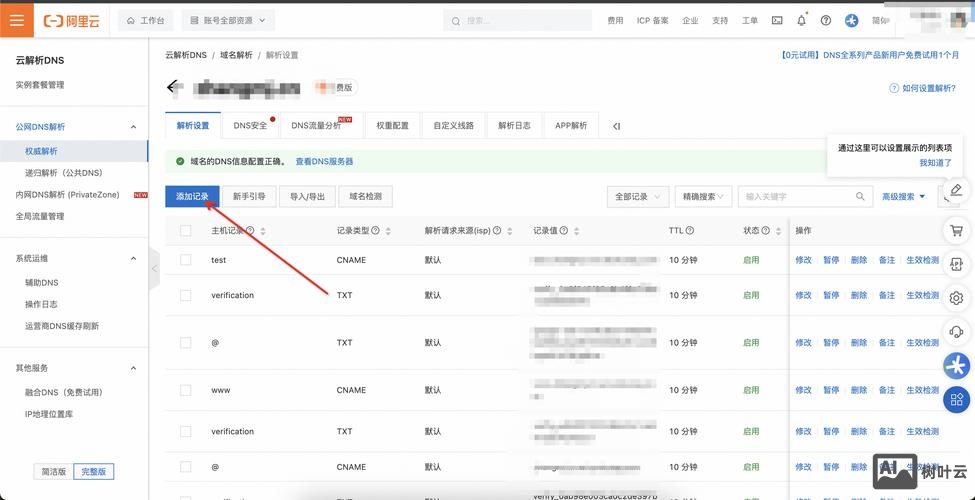Image resolution: width=975 pixels, height=500 pixels.
Task: Expand 高级搜索 options
Action: coord(903,197)
